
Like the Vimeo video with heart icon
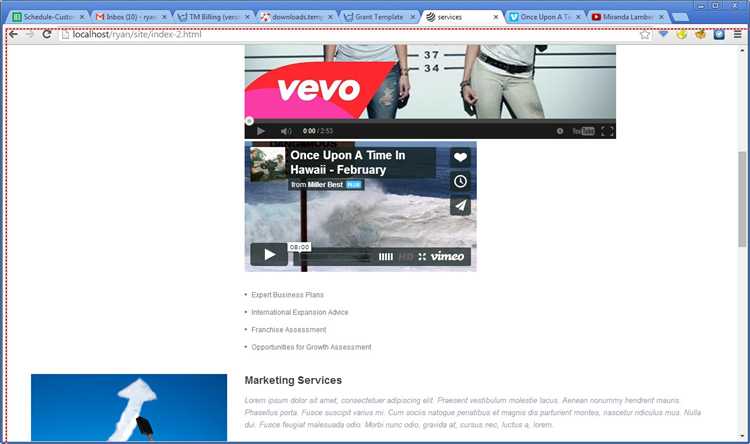pos(460,157)
